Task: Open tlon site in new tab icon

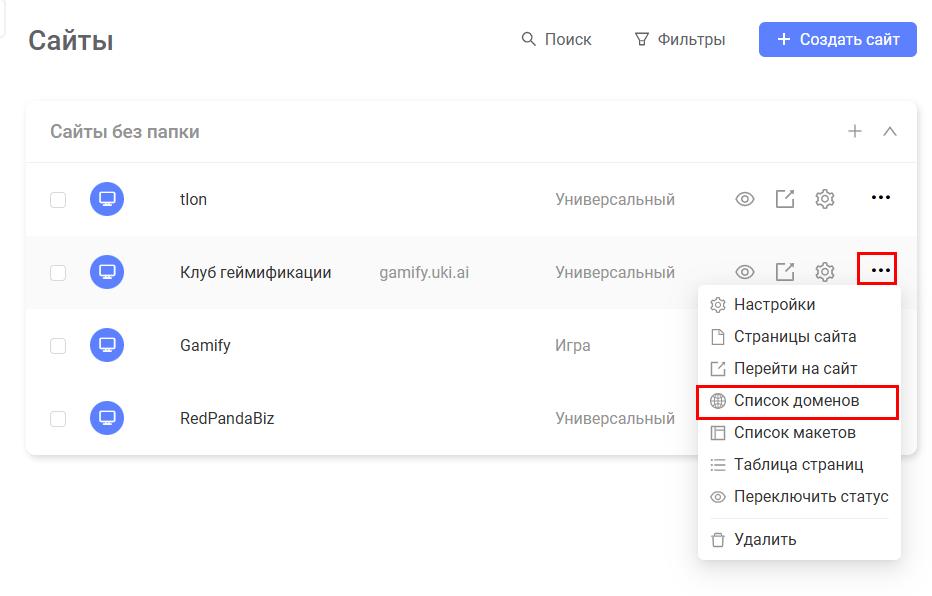Action: [x=785, y=199]
